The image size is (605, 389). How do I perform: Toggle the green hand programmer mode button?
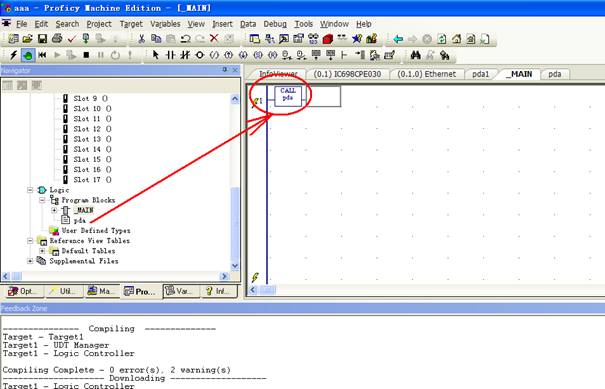[x=28, y=55]
